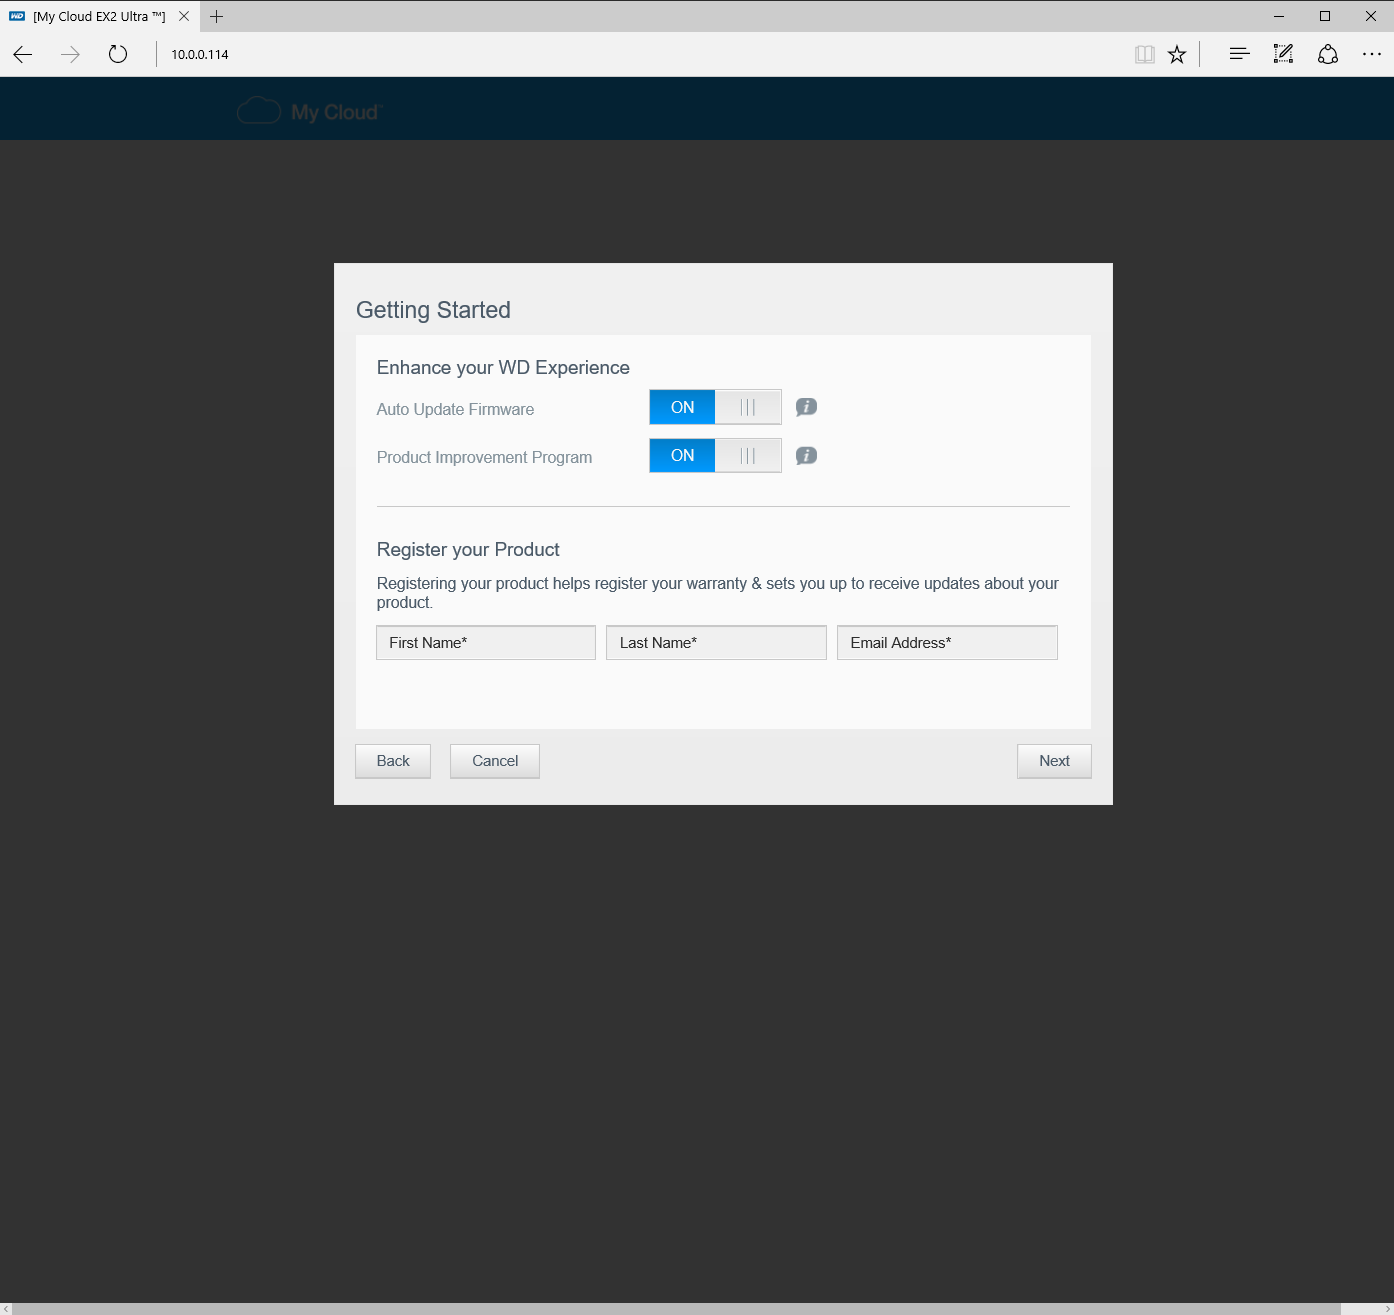This screenshot has height=1315, width=1394.
Task: Click the Next button
Action: [1054, 761]
